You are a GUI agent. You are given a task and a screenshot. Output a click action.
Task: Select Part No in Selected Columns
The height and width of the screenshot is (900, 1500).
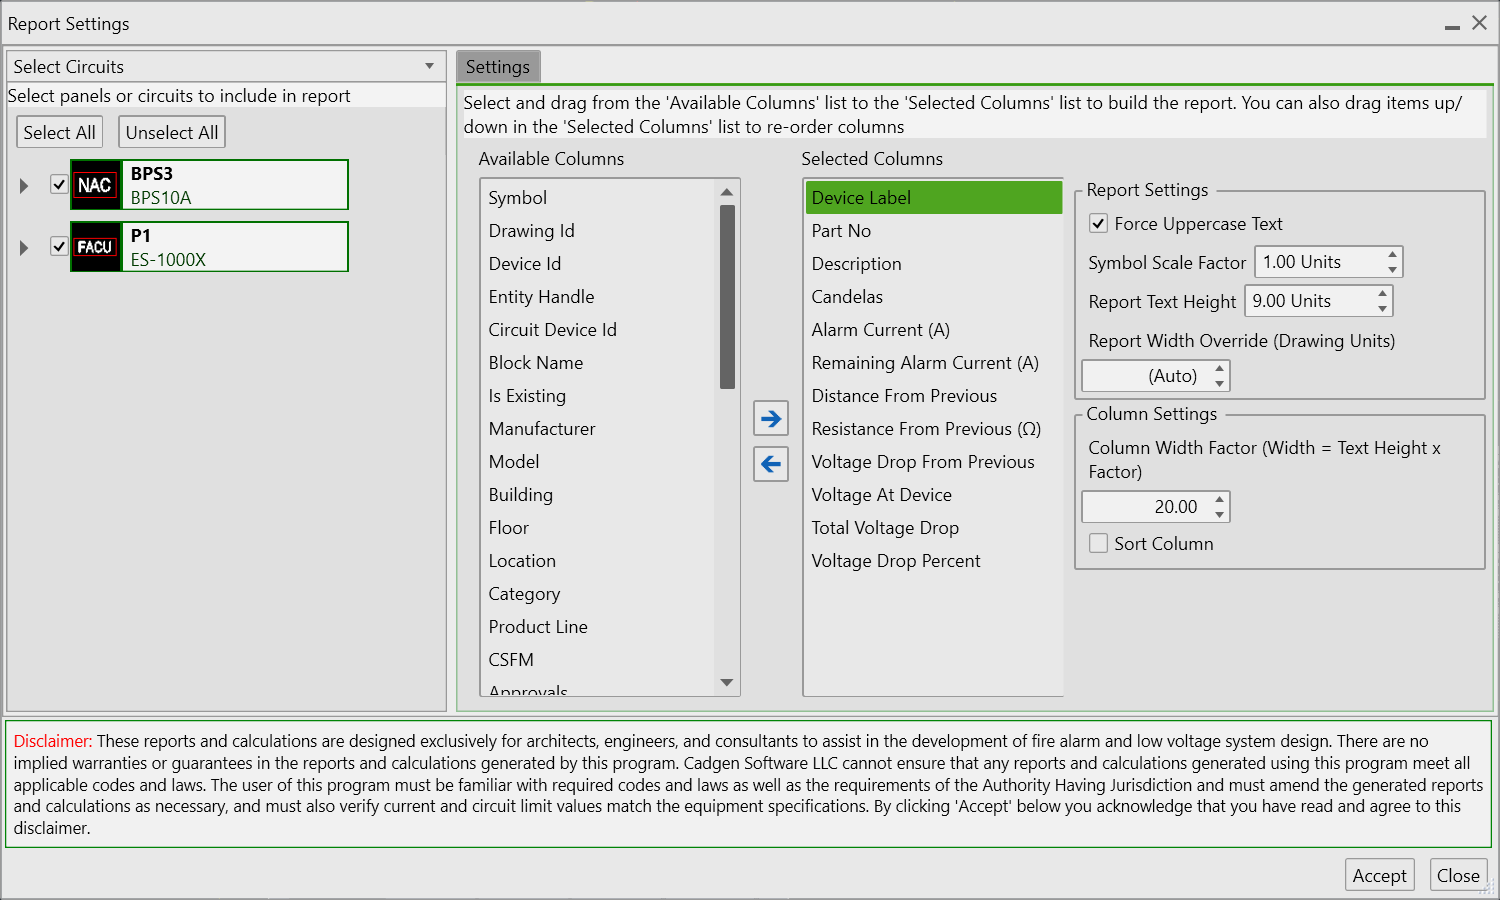[x=934, y=231]
